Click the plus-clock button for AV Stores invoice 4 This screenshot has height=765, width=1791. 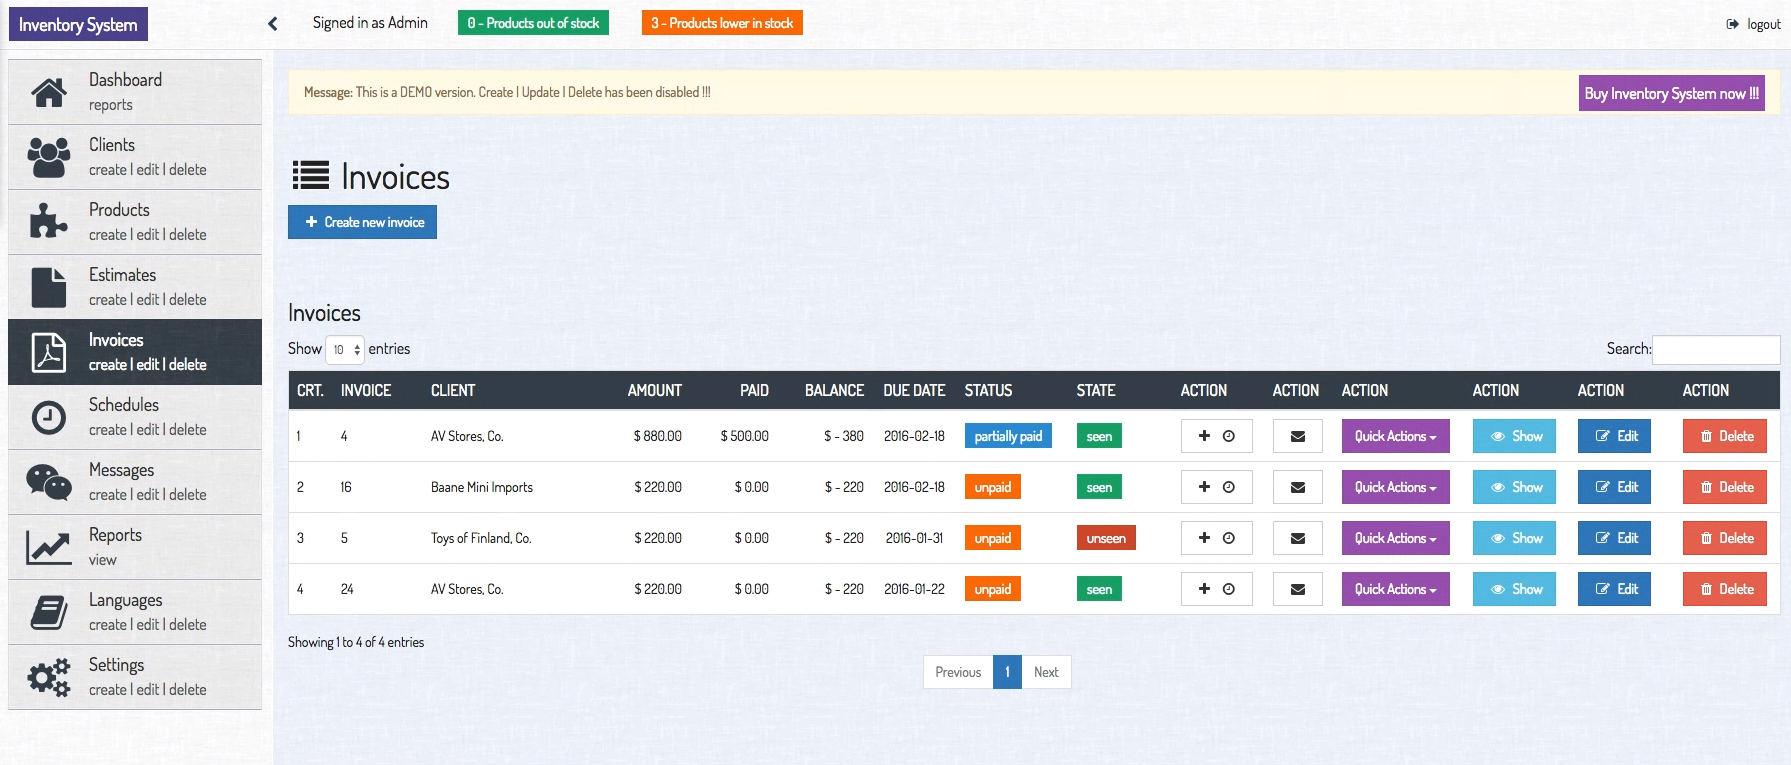(1216, 436)
